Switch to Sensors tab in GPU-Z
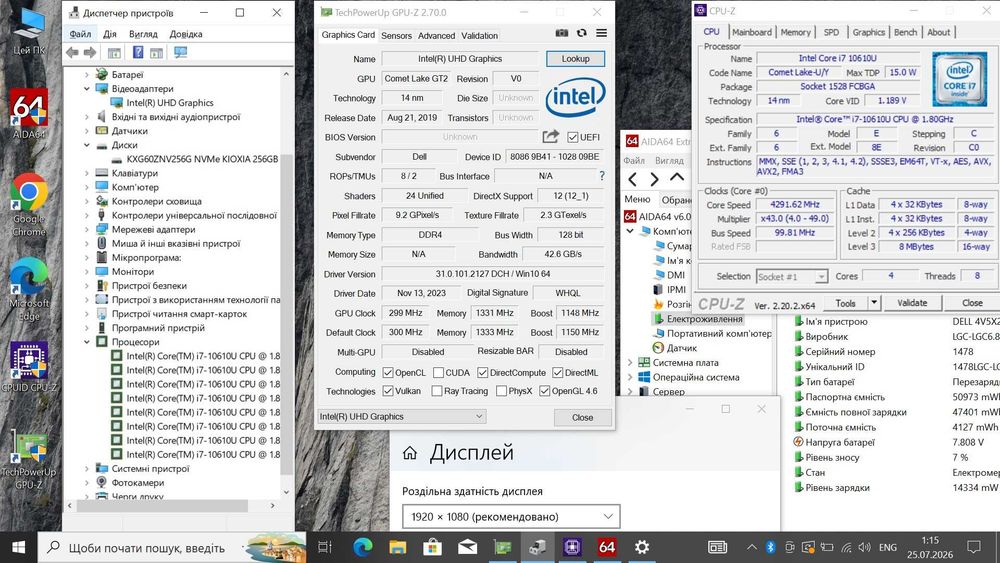The image size is (1000, 563). (396, 36)
